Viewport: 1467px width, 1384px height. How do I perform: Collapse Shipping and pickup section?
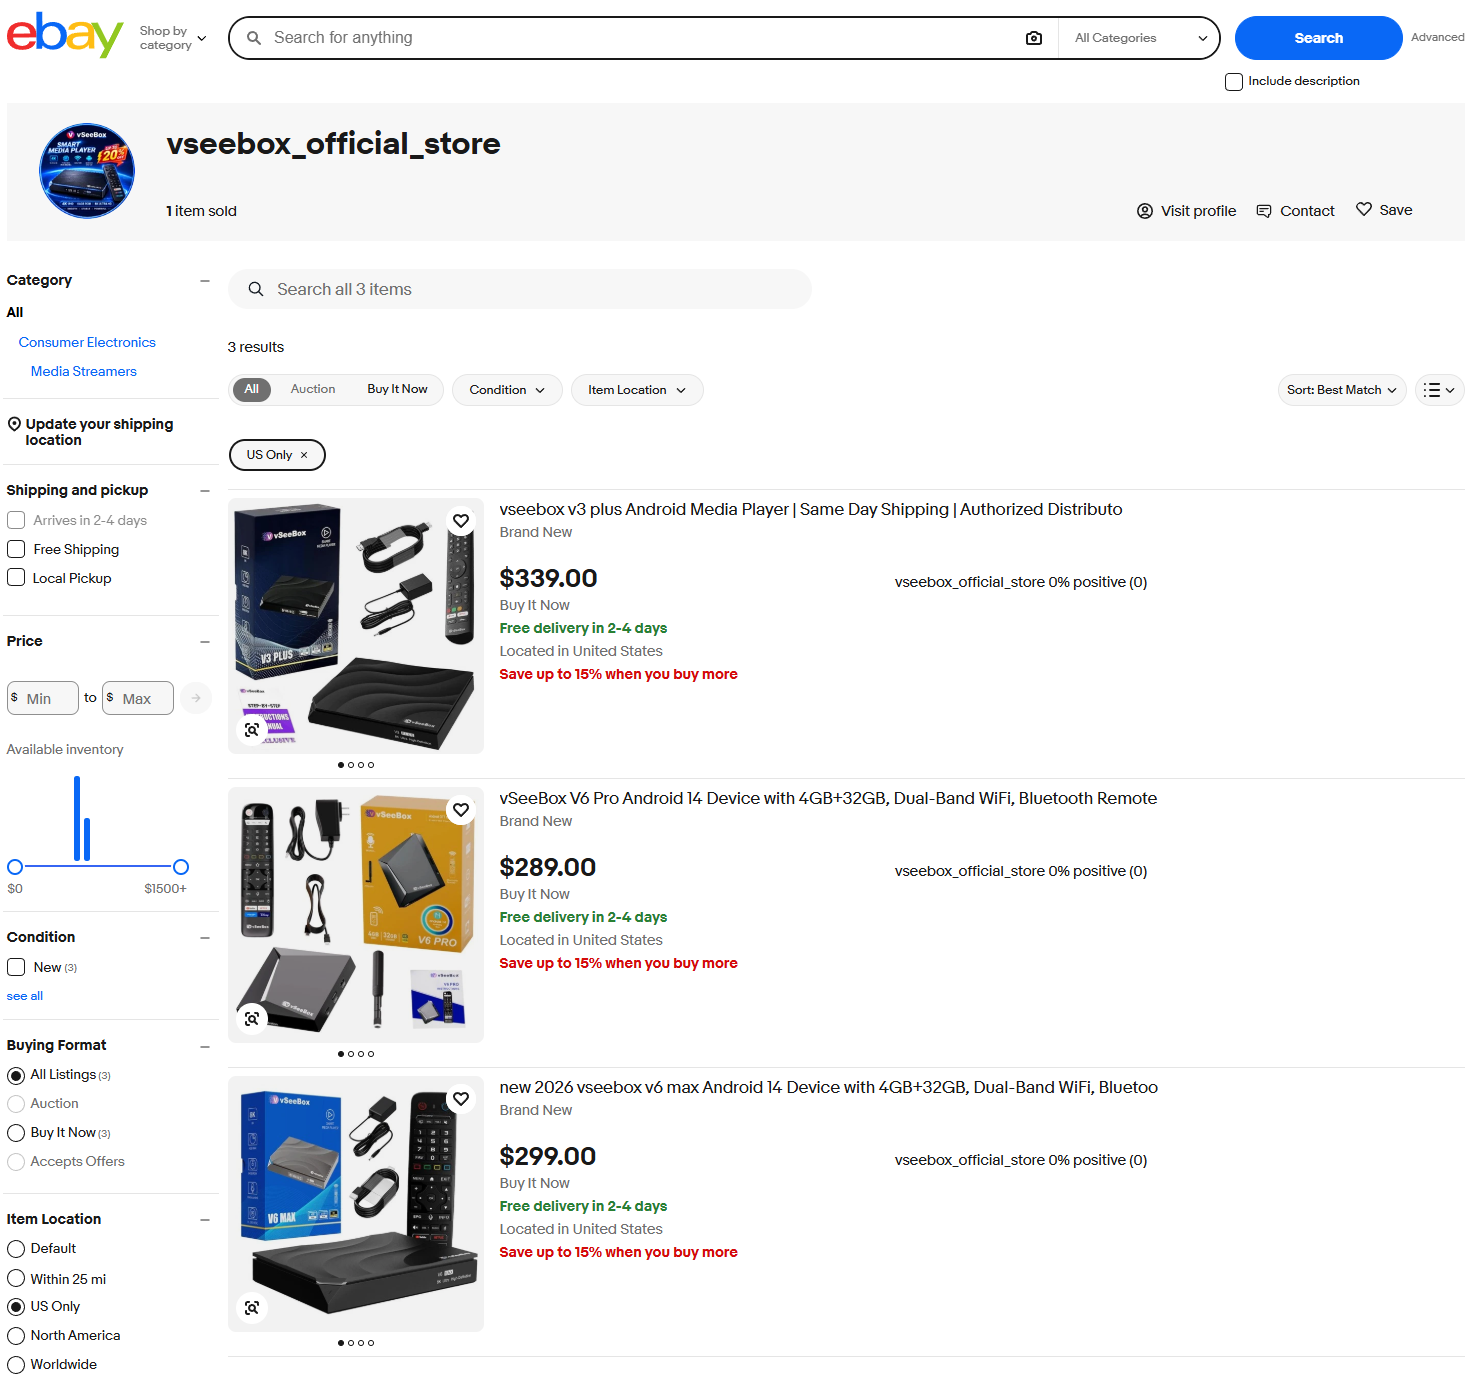205,491
